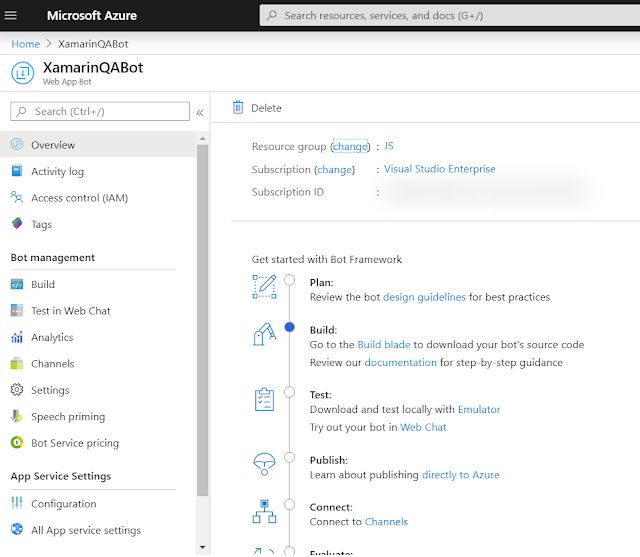
Task: Open the documentation link
Action: [400, 362]
